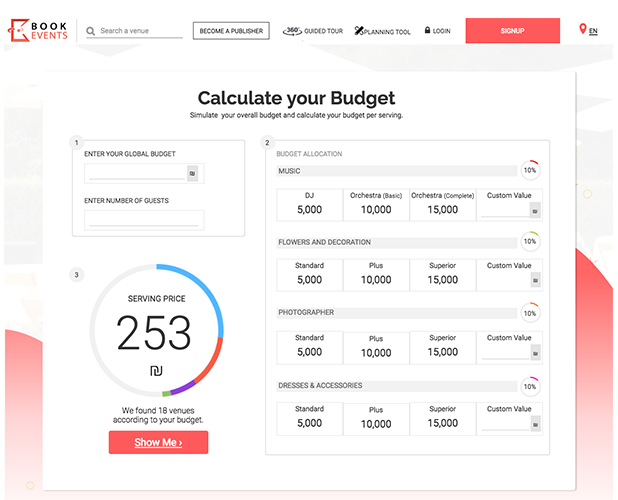This screenshot has width=618, height=500.
Task: Click Music 10% percentage dial
Action: (x=530, y=170)
